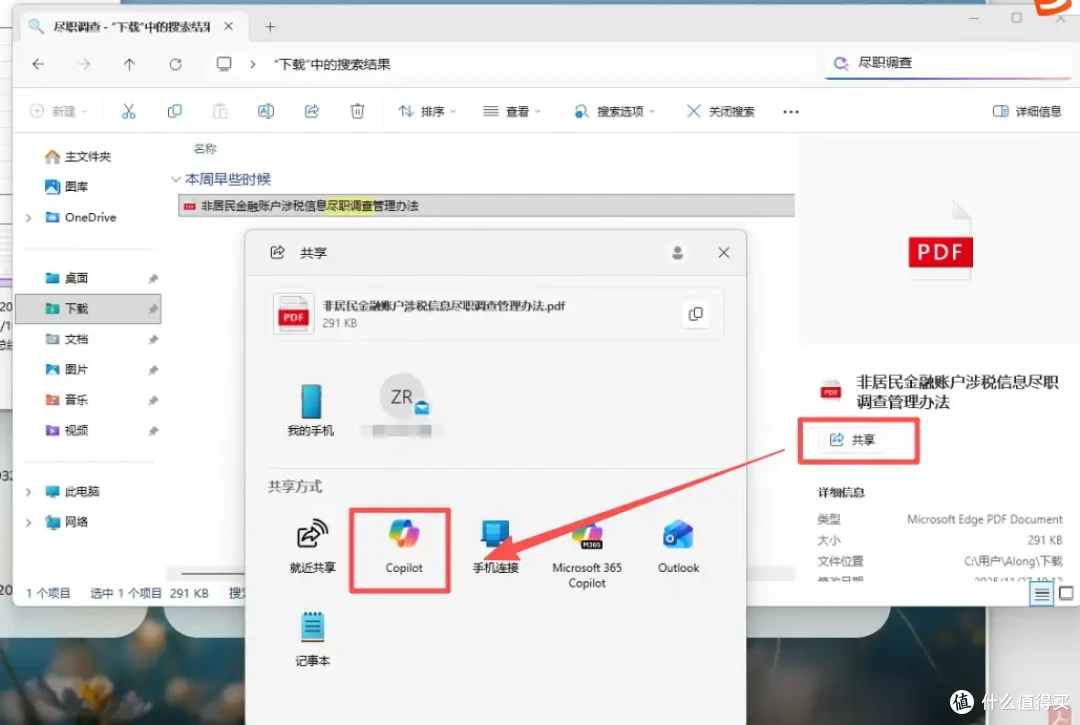1080x725 pixels.
Task: Open 搜索选项 dropdown
Action: [614, 111]
